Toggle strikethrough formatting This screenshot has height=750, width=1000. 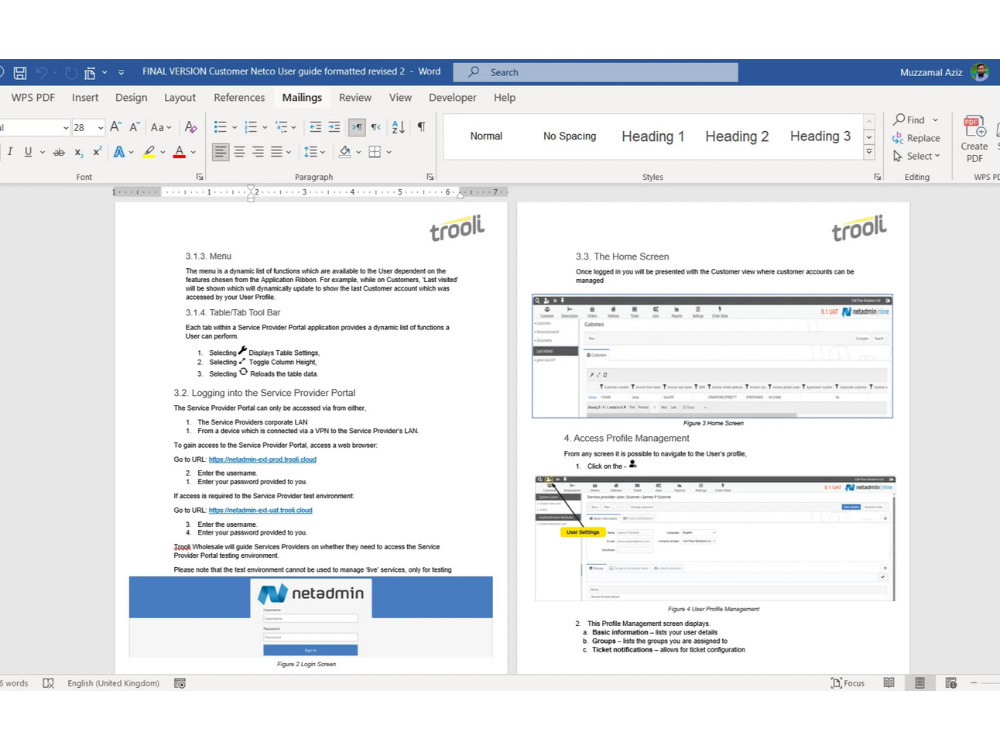59,152
